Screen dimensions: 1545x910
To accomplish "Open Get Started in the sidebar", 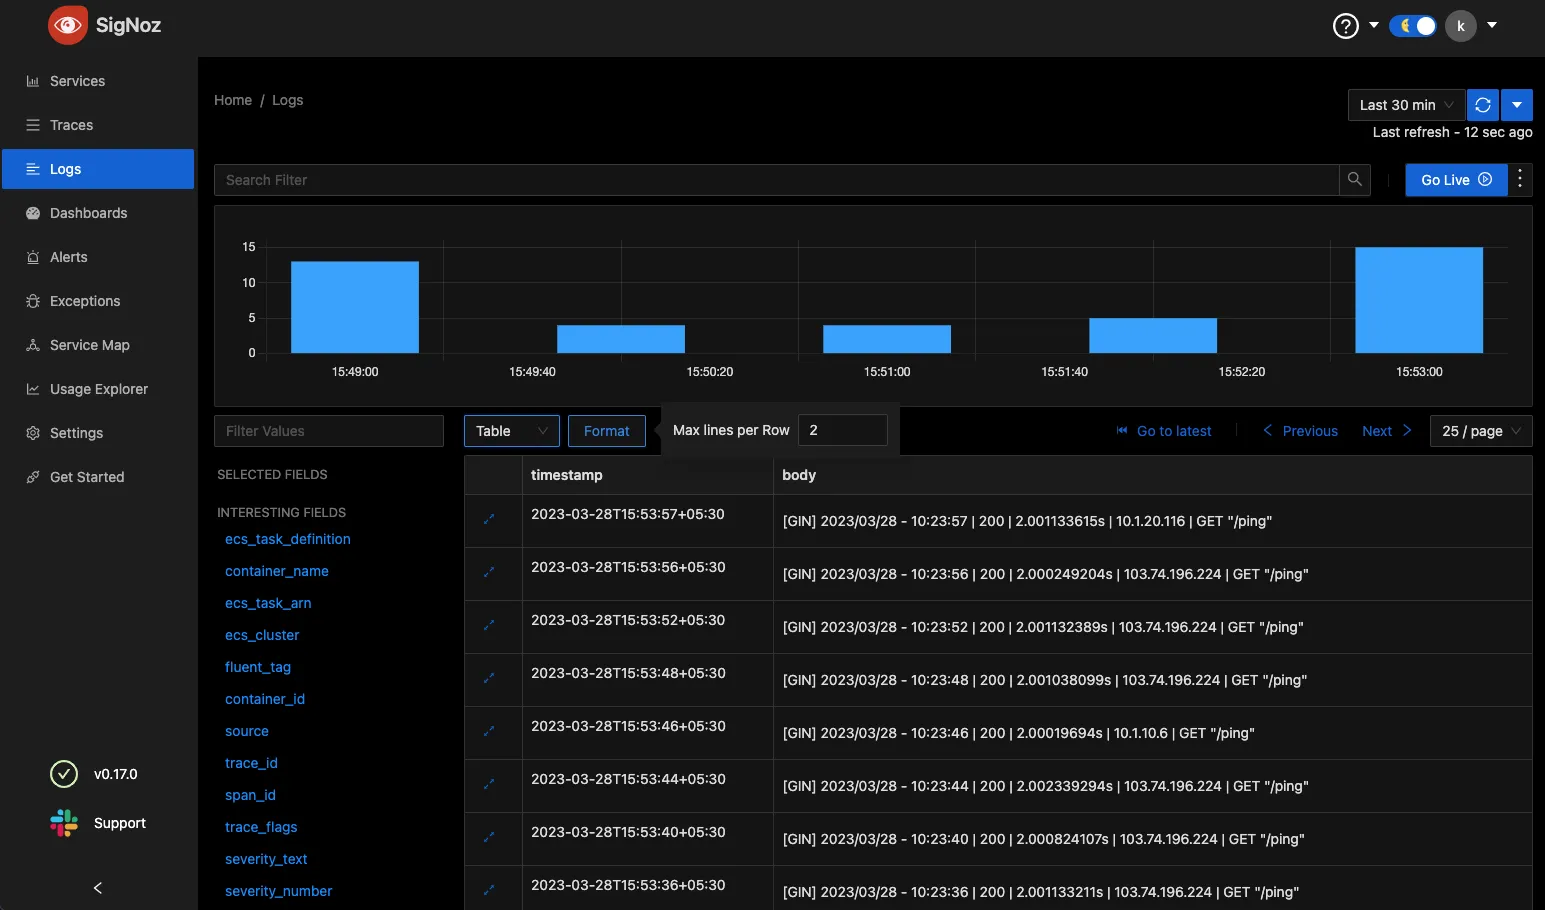I will 98,477.
